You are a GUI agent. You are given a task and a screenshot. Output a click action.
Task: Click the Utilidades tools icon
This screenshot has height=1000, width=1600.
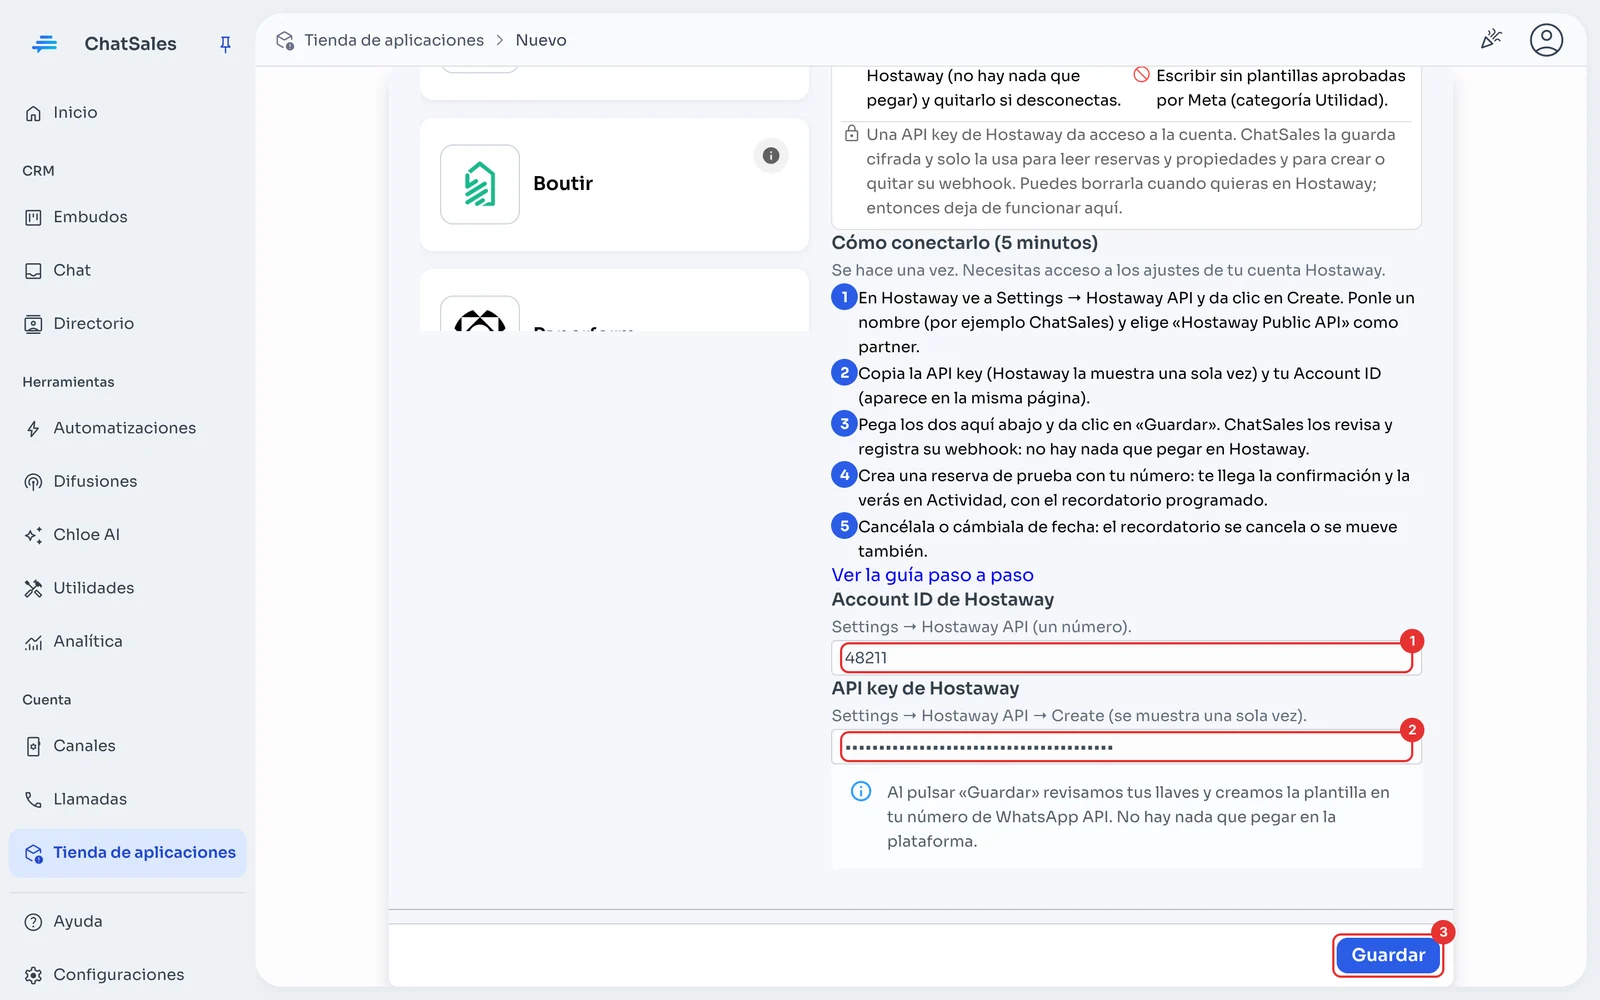[x=33, y=588]
